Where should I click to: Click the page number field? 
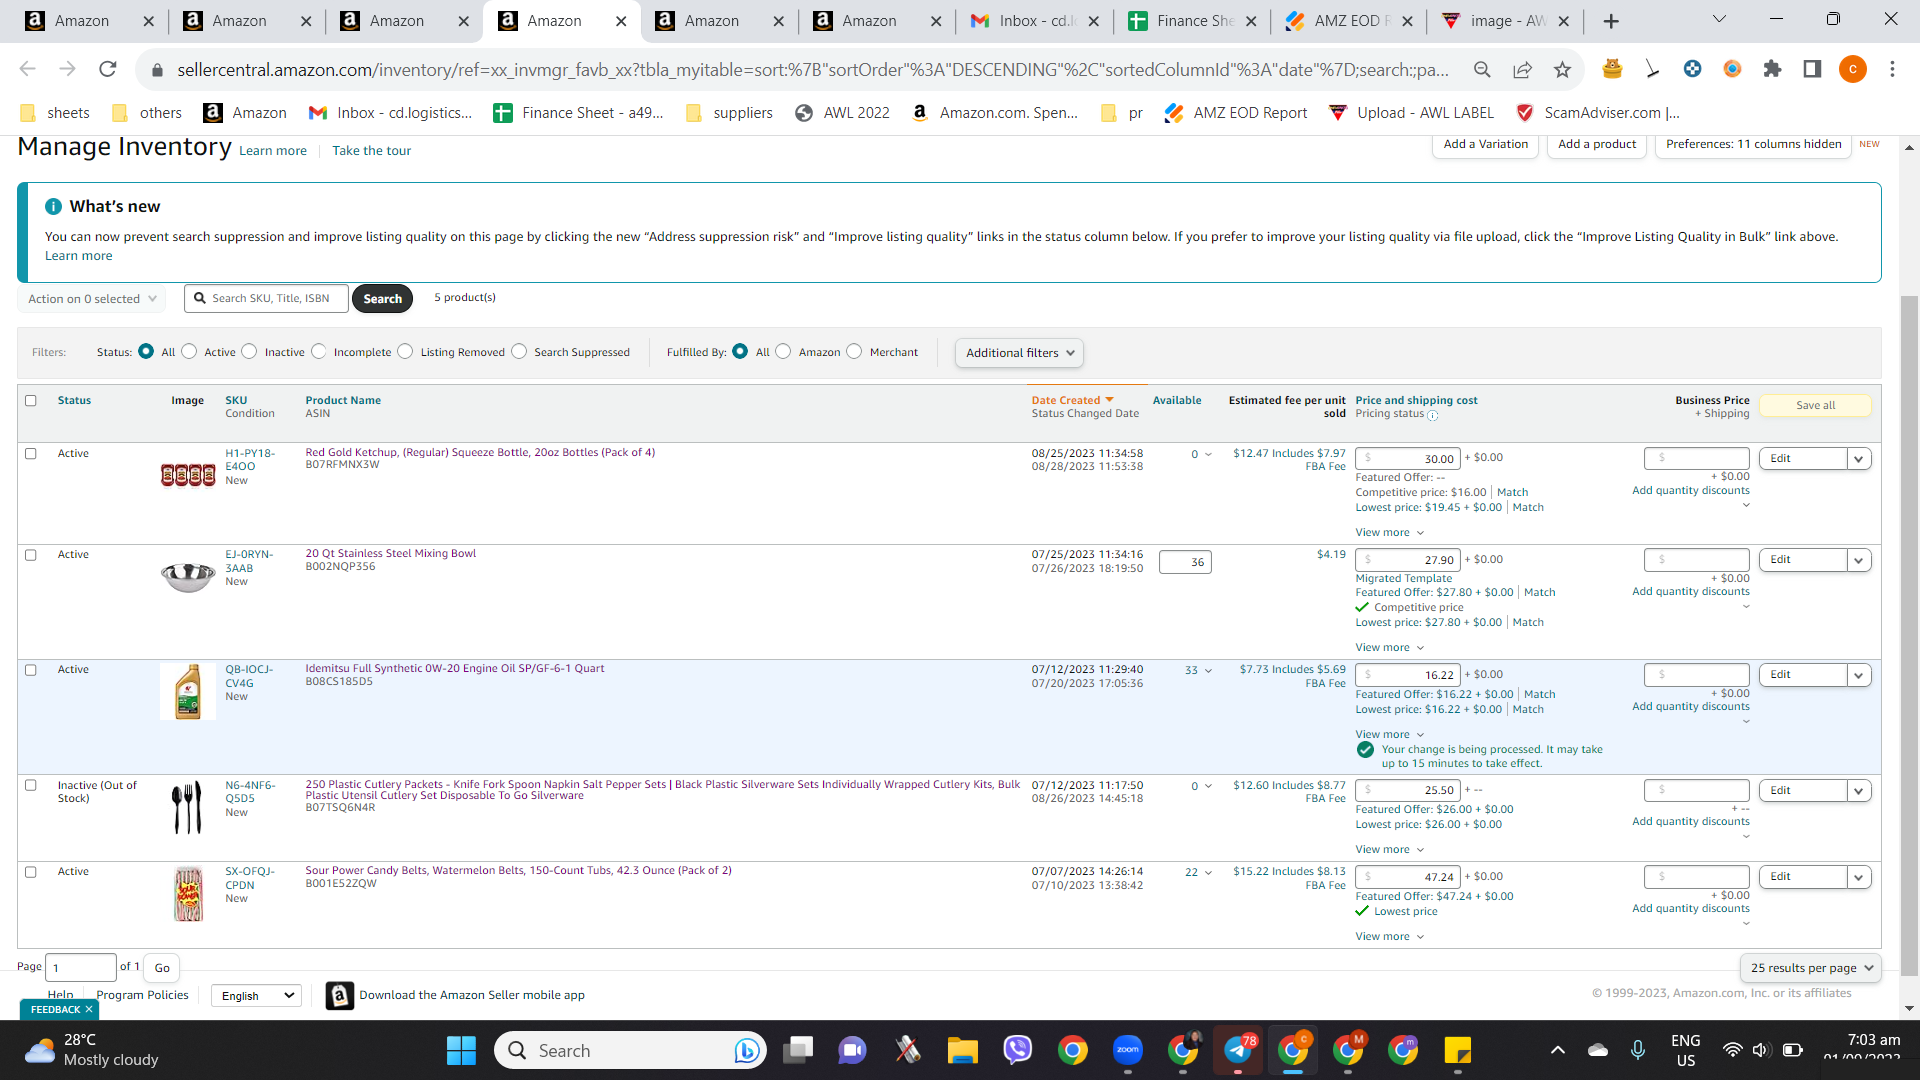(81, 967)
